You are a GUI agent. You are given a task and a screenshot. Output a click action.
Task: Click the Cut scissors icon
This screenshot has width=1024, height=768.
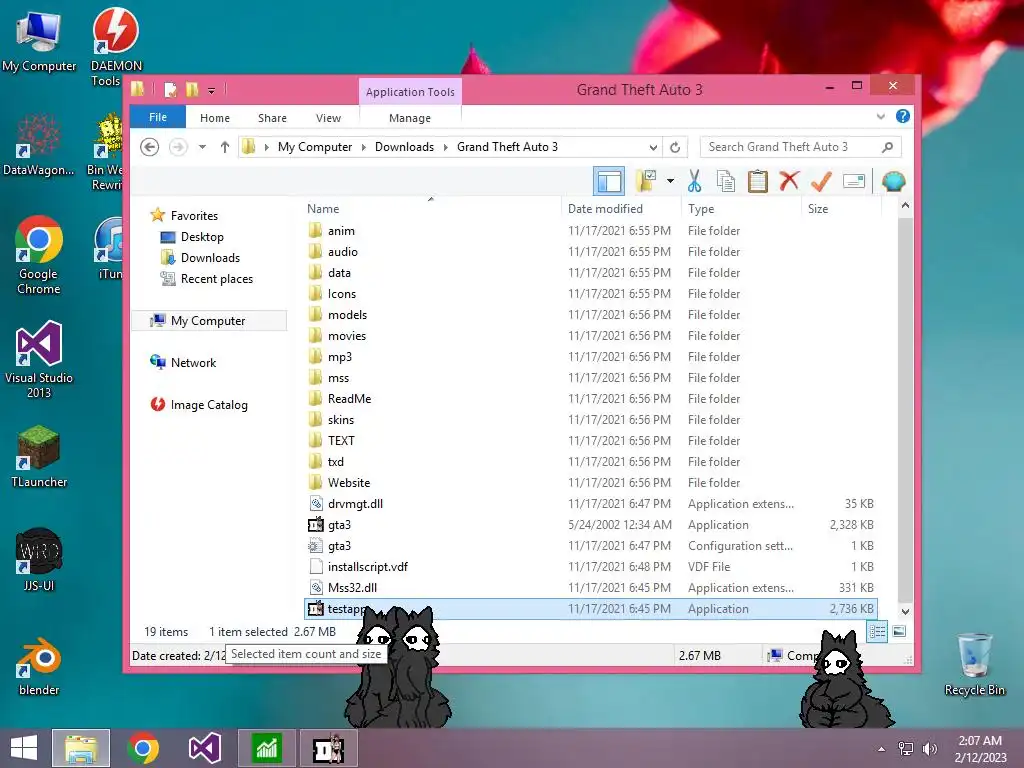(x=694, y=181)
